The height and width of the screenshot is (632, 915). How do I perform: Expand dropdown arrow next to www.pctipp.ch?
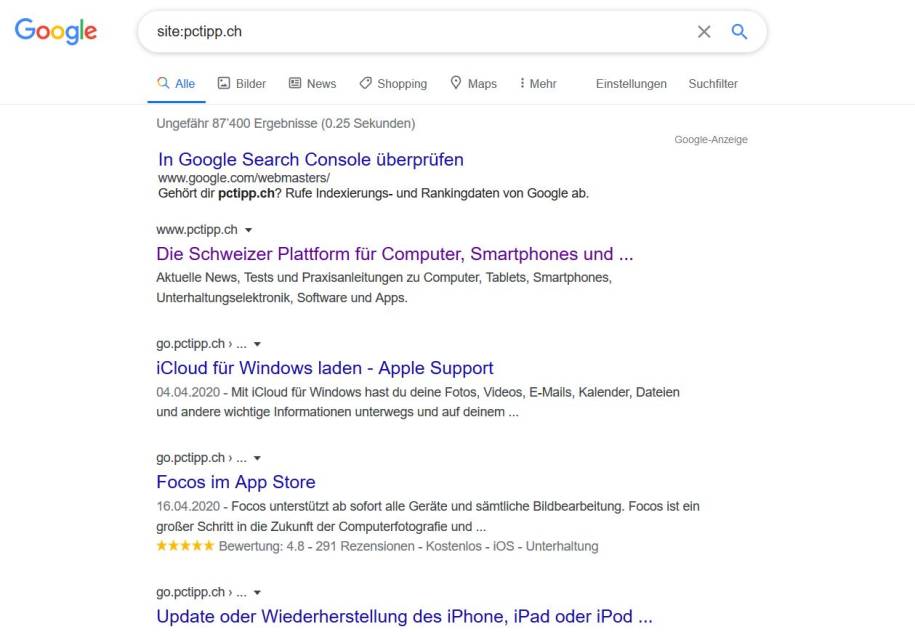pyautogui.click(x=248, y=230)
